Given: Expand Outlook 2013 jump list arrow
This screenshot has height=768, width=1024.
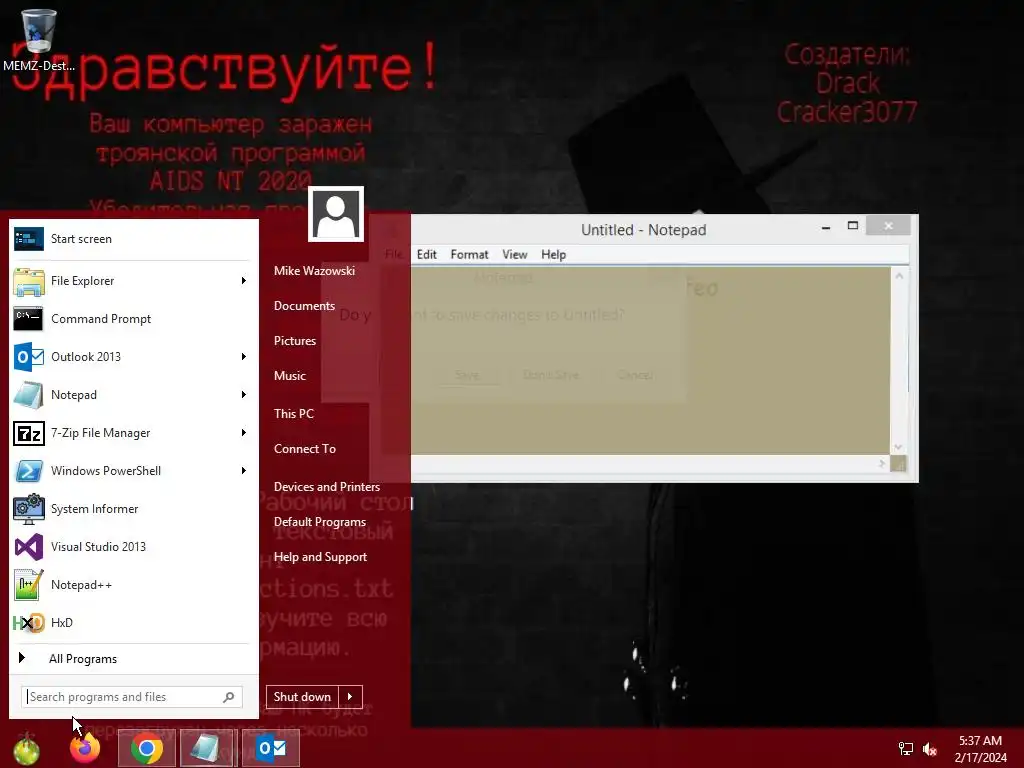Looking at the screenshot, I should pyautogui.click(x=244, y=357).
